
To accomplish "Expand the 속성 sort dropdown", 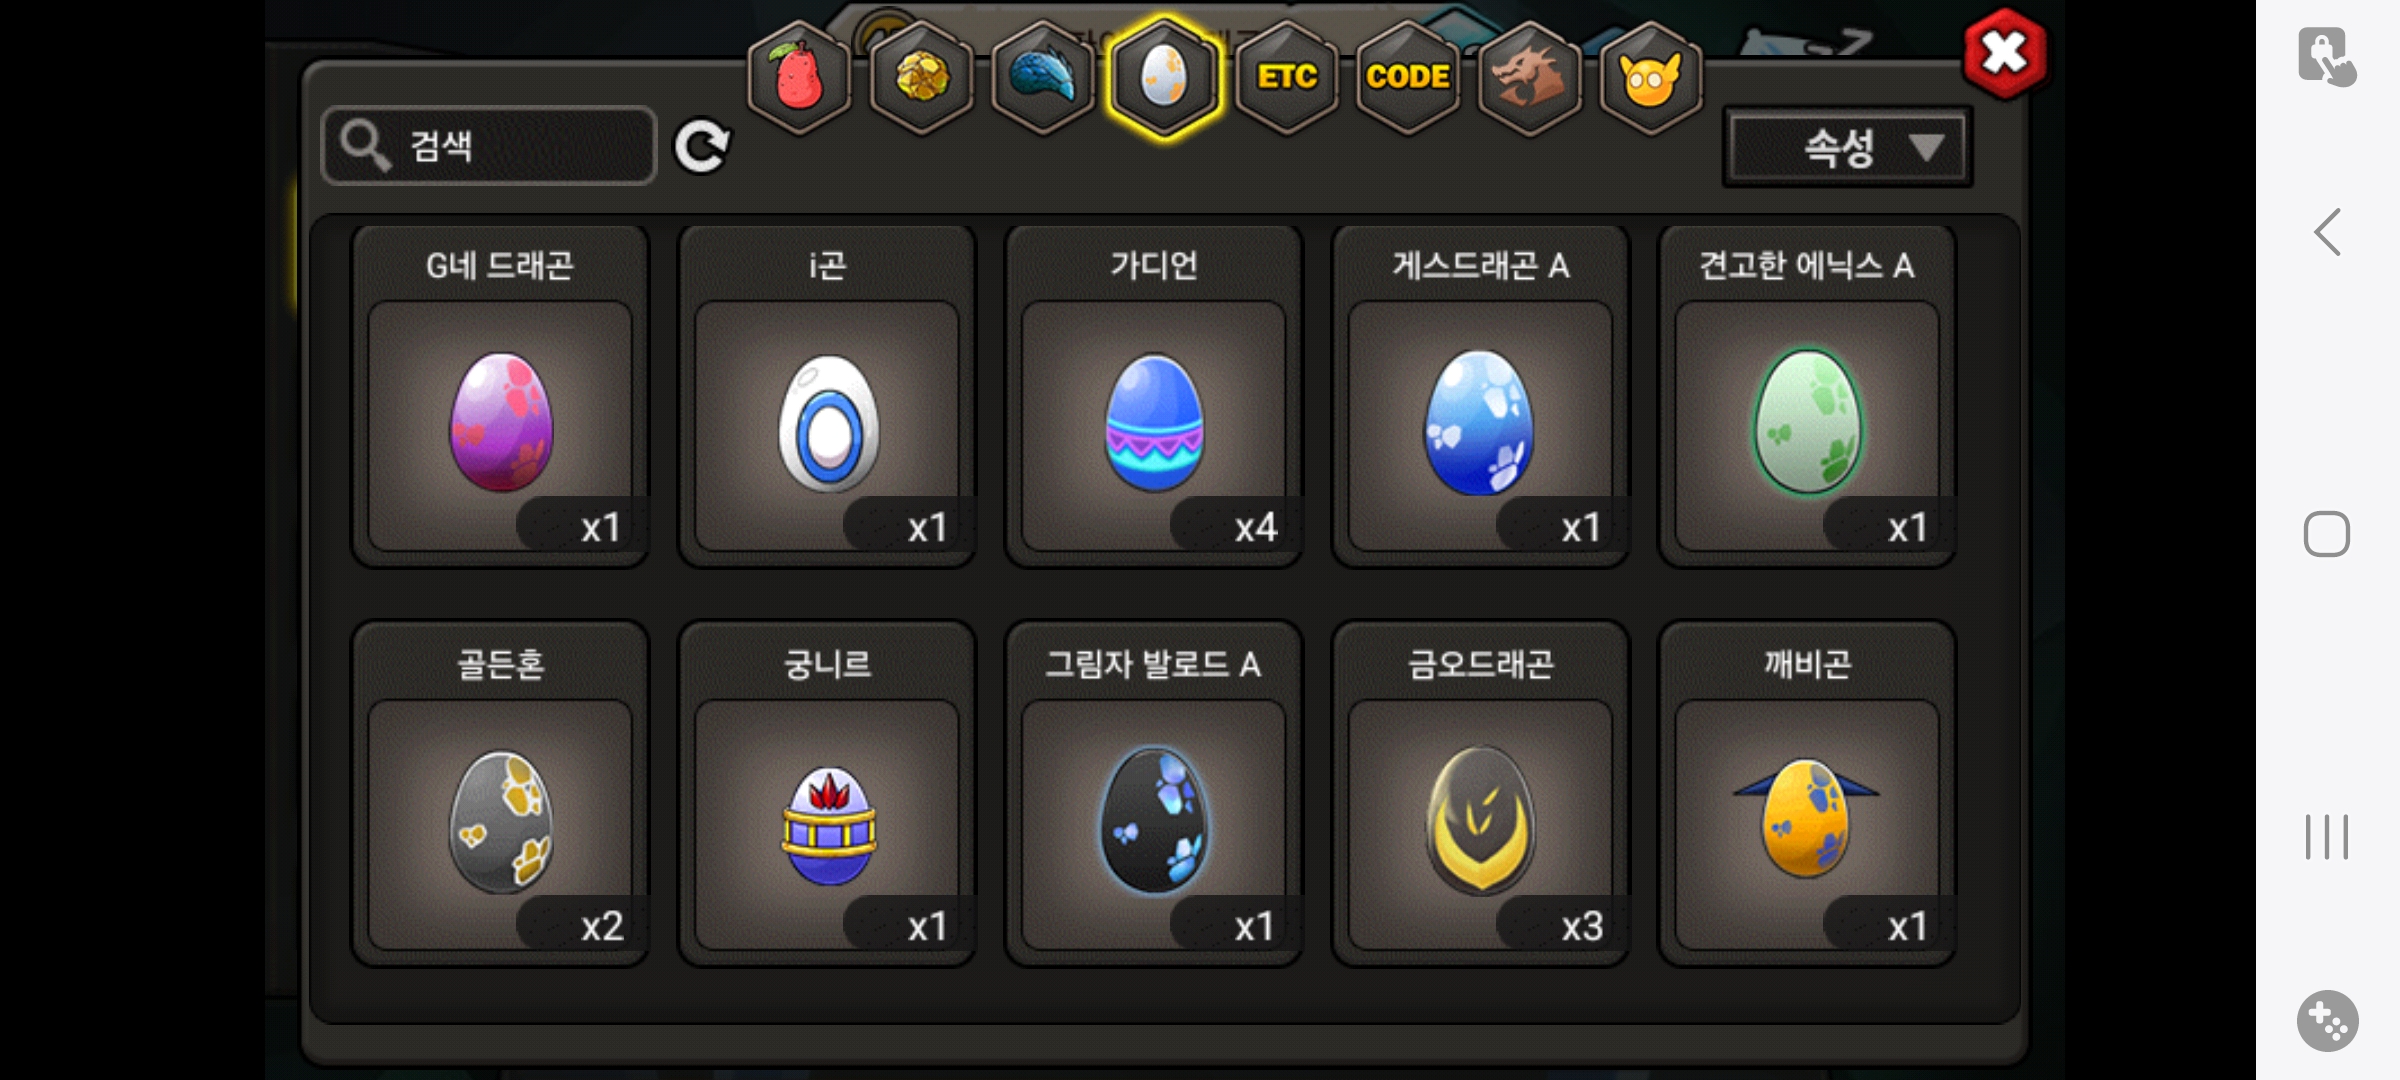I will pos(1848,148).
